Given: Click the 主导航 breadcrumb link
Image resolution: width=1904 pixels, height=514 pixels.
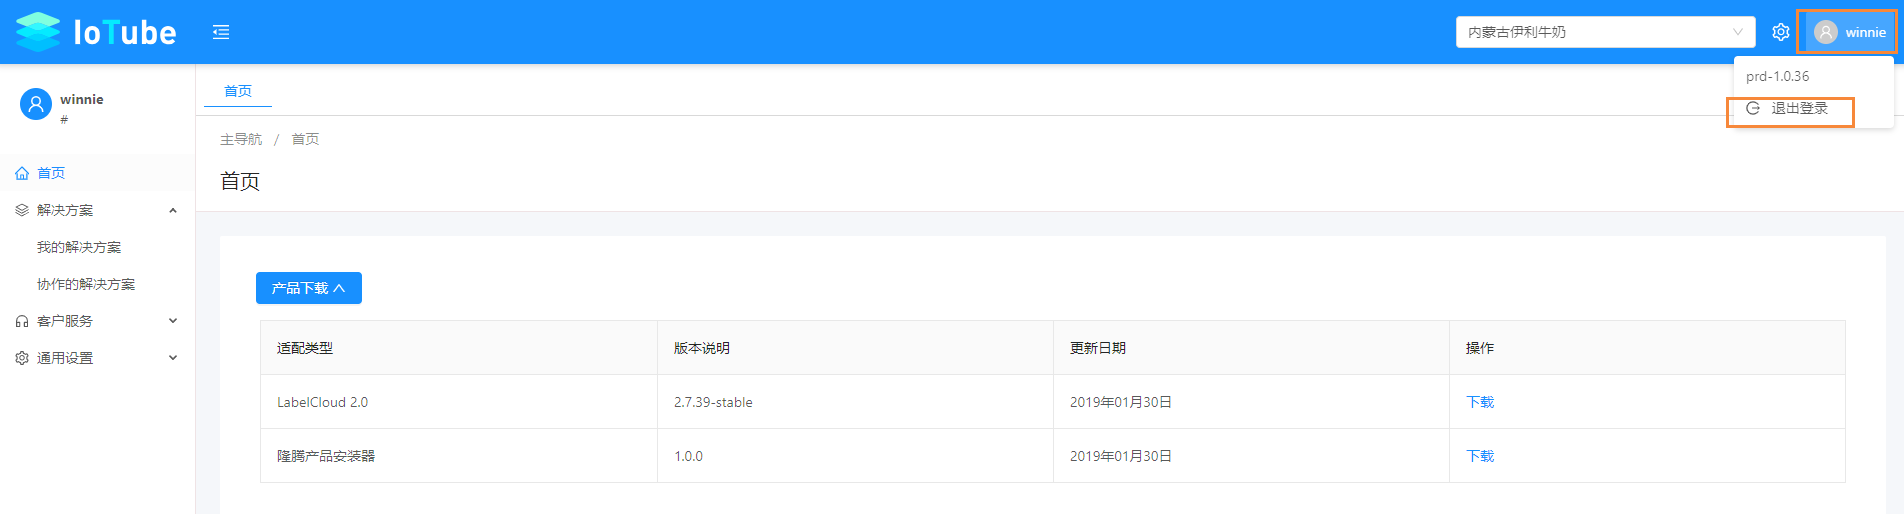Looking at the screenshot, I should 241,139.
